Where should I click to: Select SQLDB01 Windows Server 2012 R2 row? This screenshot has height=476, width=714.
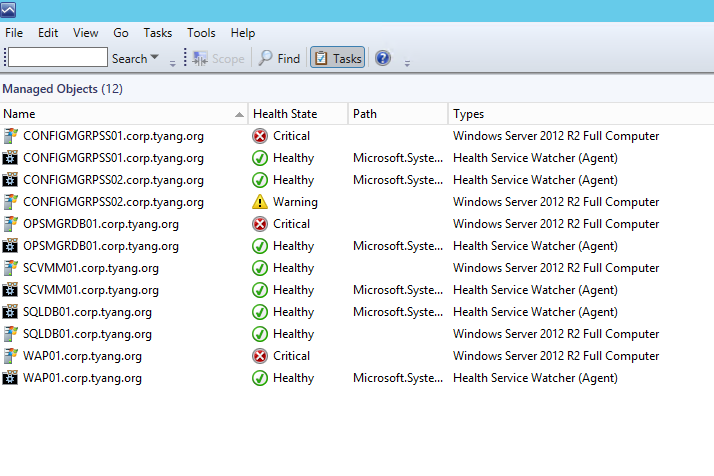point(357,334)
